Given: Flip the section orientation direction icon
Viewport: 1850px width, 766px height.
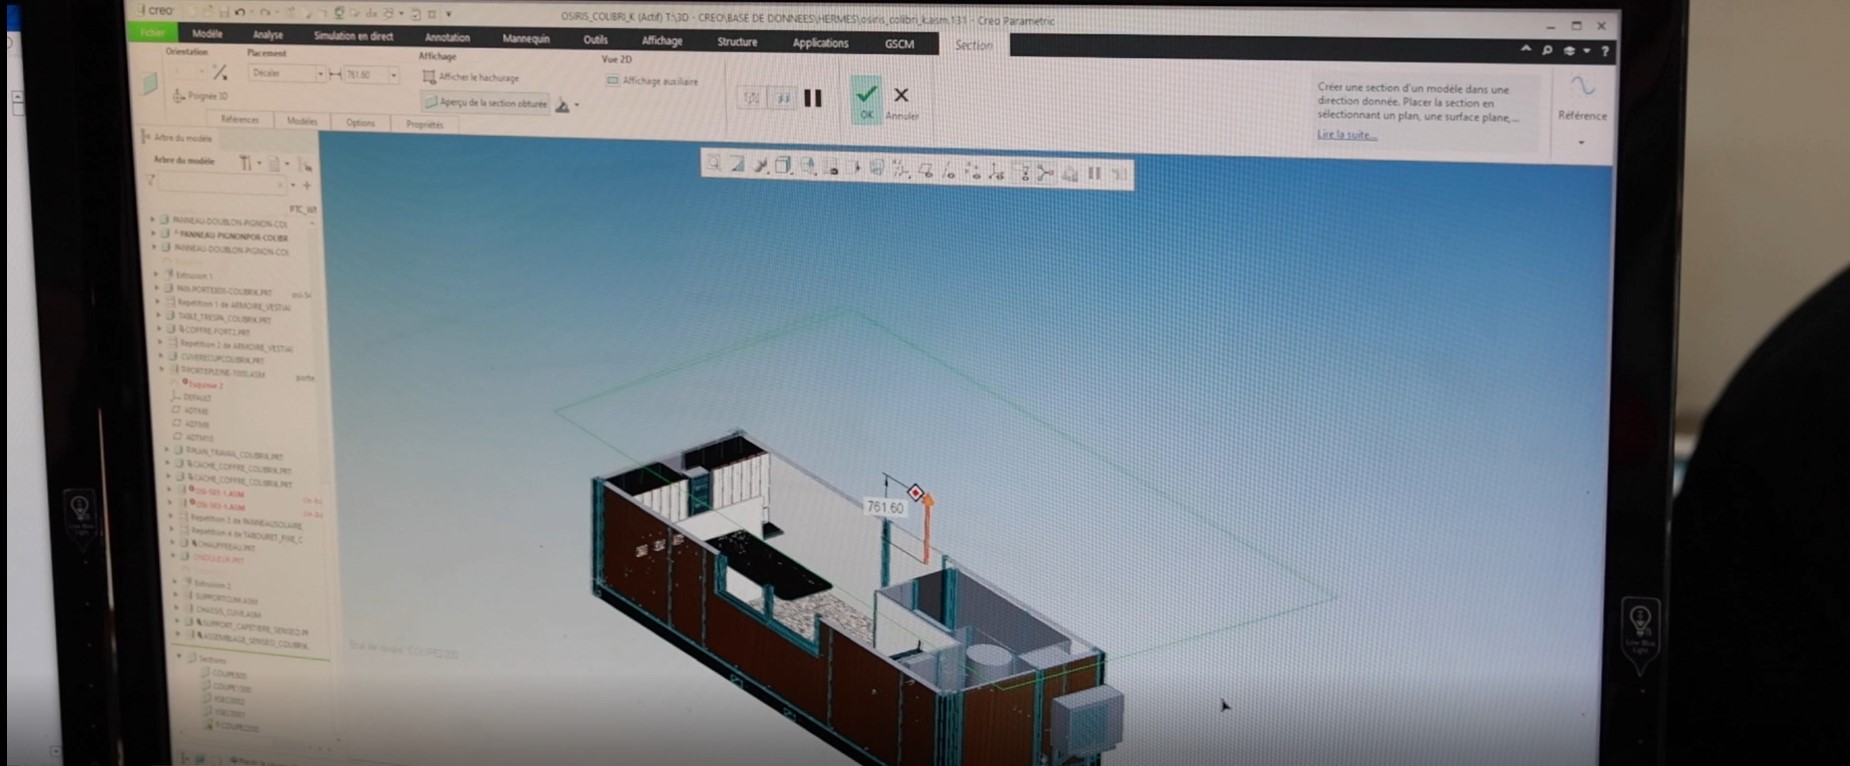Looking at the screenshot, I should tap(220, 73).
